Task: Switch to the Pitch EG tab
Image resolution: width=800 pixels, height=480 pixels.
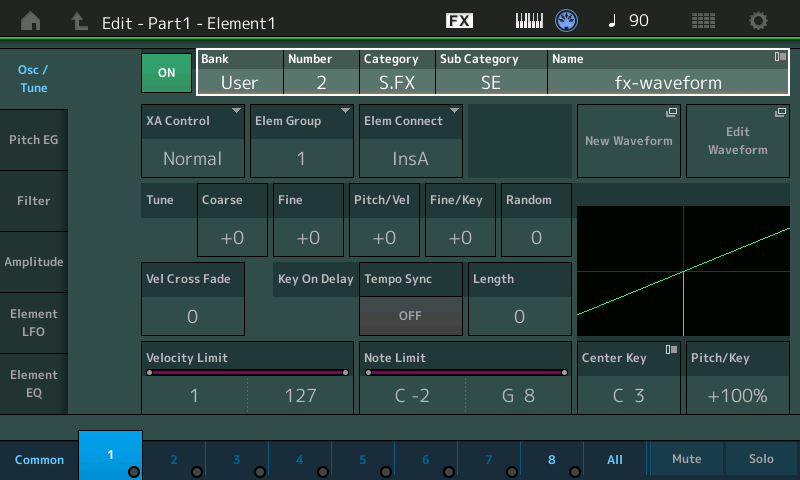Action: (34, 140)
